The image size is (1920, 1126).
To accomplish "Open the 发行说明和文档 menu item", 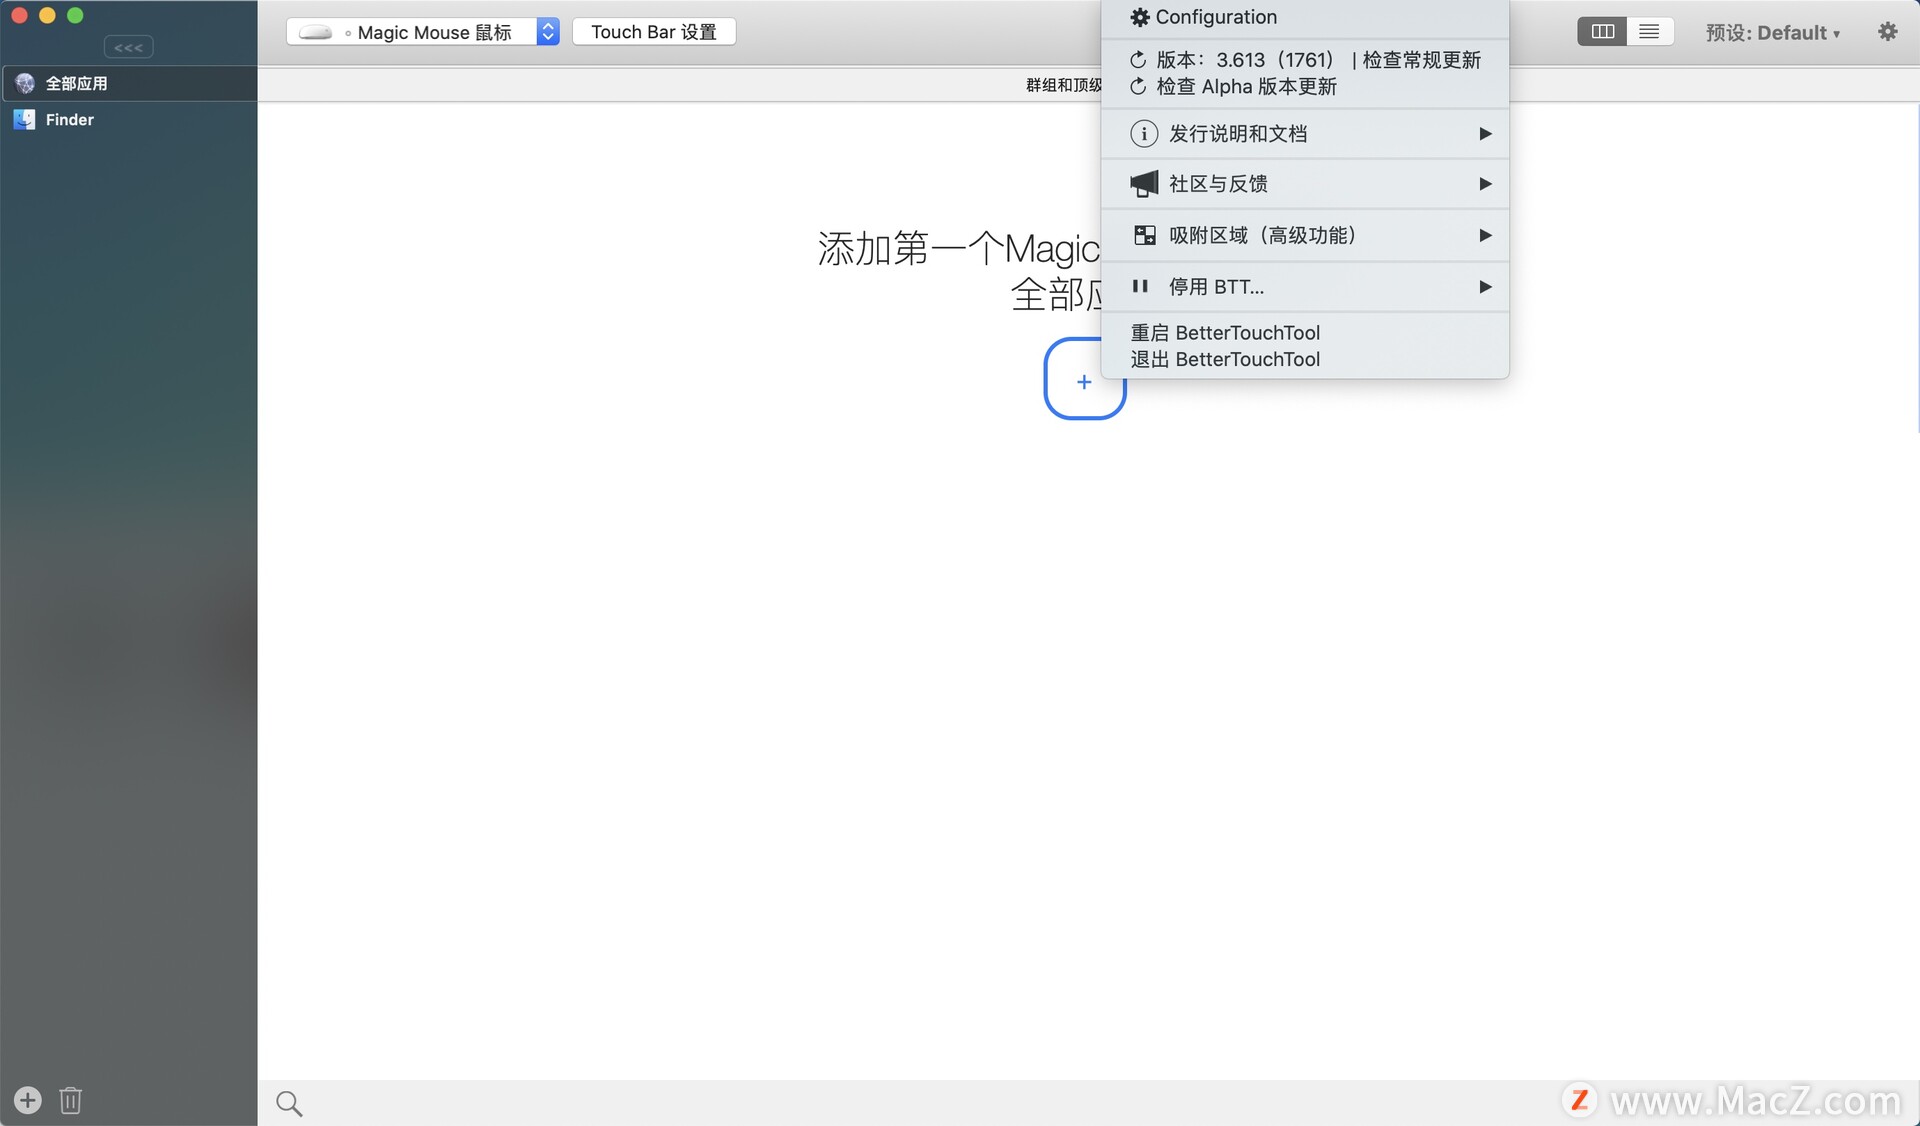I will (x=1304, y=133).
